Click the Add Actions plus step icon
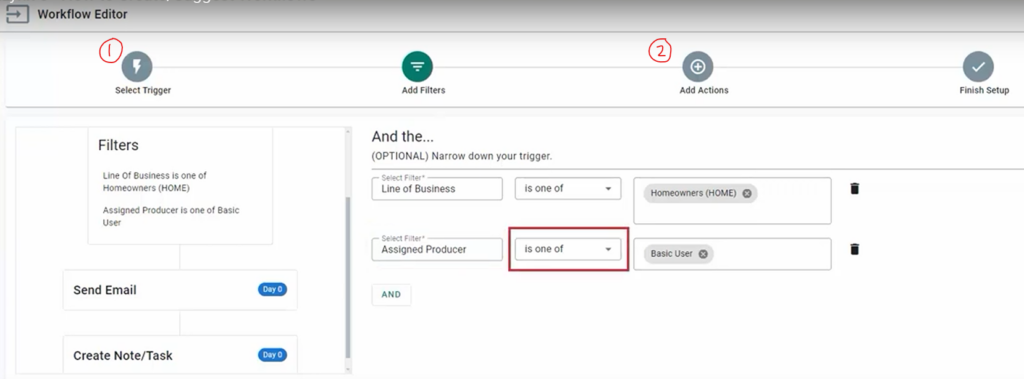Screen dimensions: 1024x379 pos(697,66)
